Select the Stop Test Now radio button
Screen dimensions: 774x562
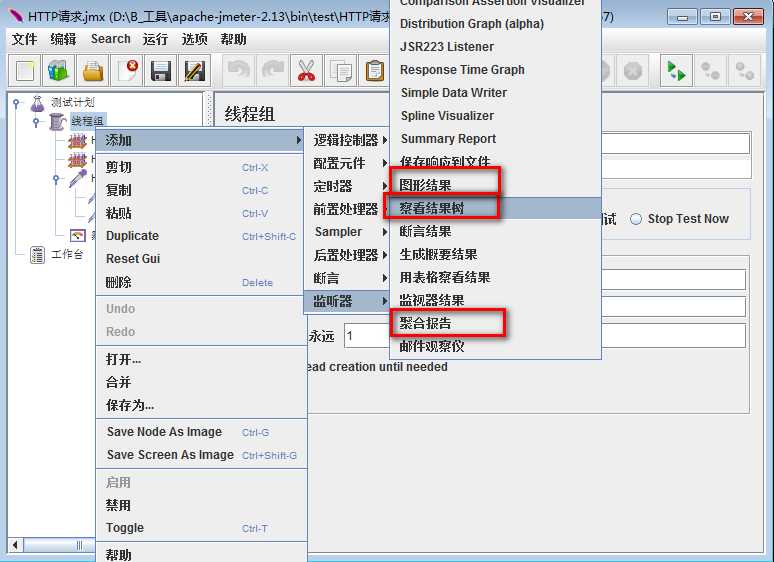636,219
